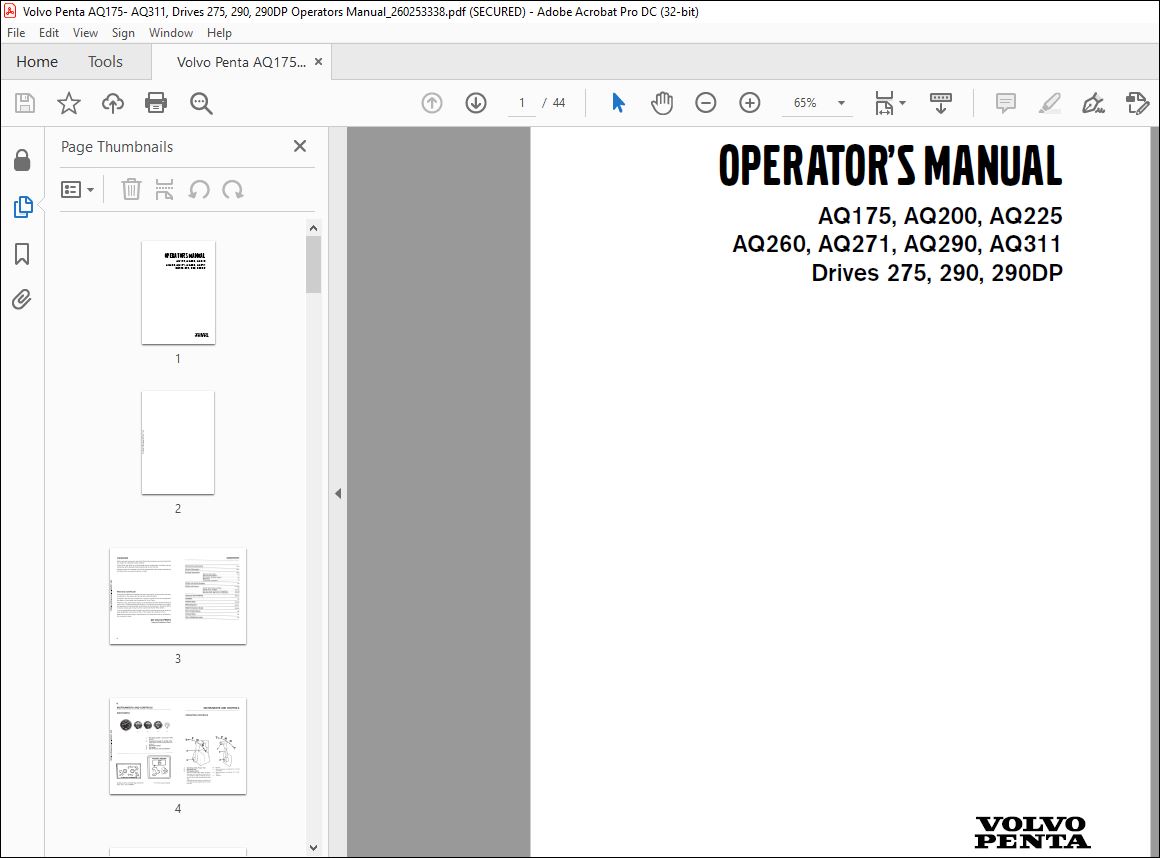
Task: Select the Volvo Penta AQ175 document tab
Action: coord(240,62)
